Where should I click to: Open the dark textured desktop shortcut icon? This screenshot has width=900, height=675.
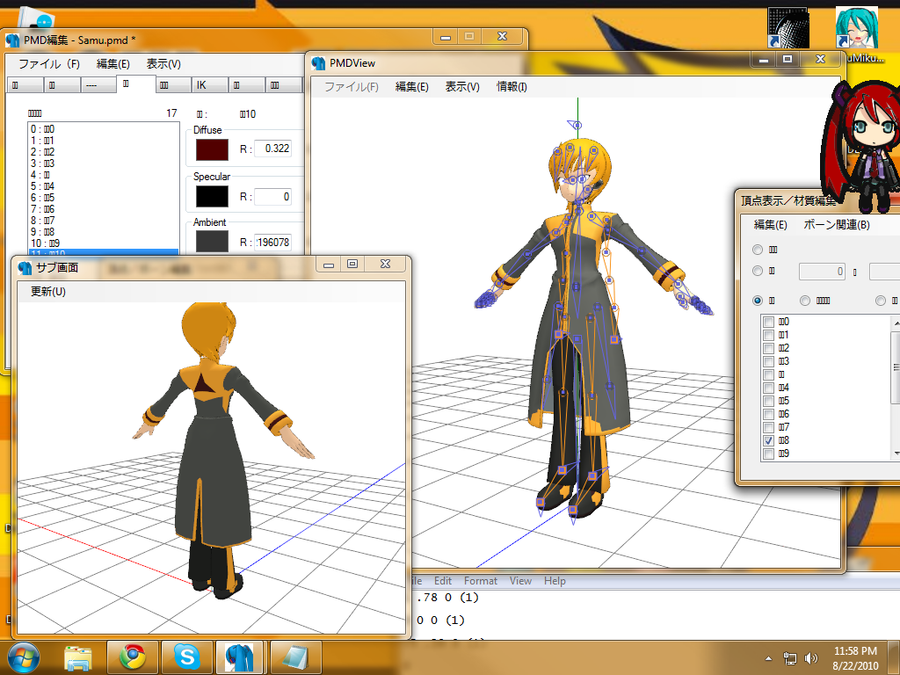tap(789, 27)
